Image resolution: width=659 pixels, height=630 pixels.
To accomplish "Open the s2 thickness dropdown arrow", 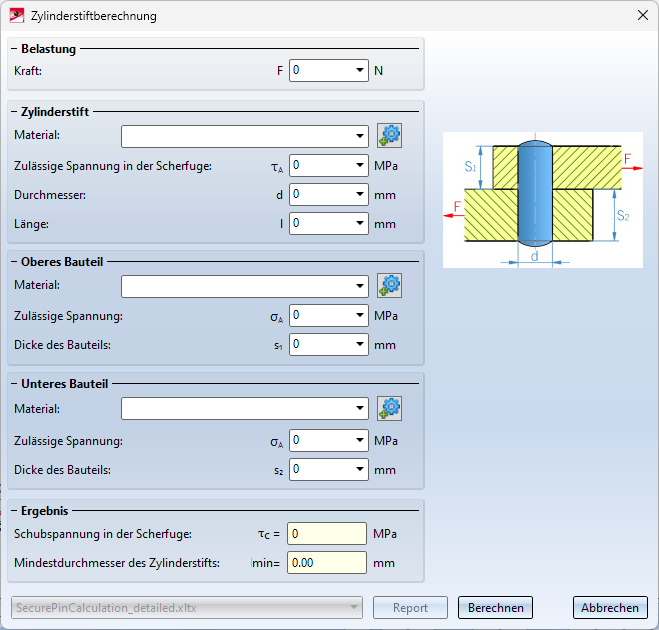I will click(360, 469).
